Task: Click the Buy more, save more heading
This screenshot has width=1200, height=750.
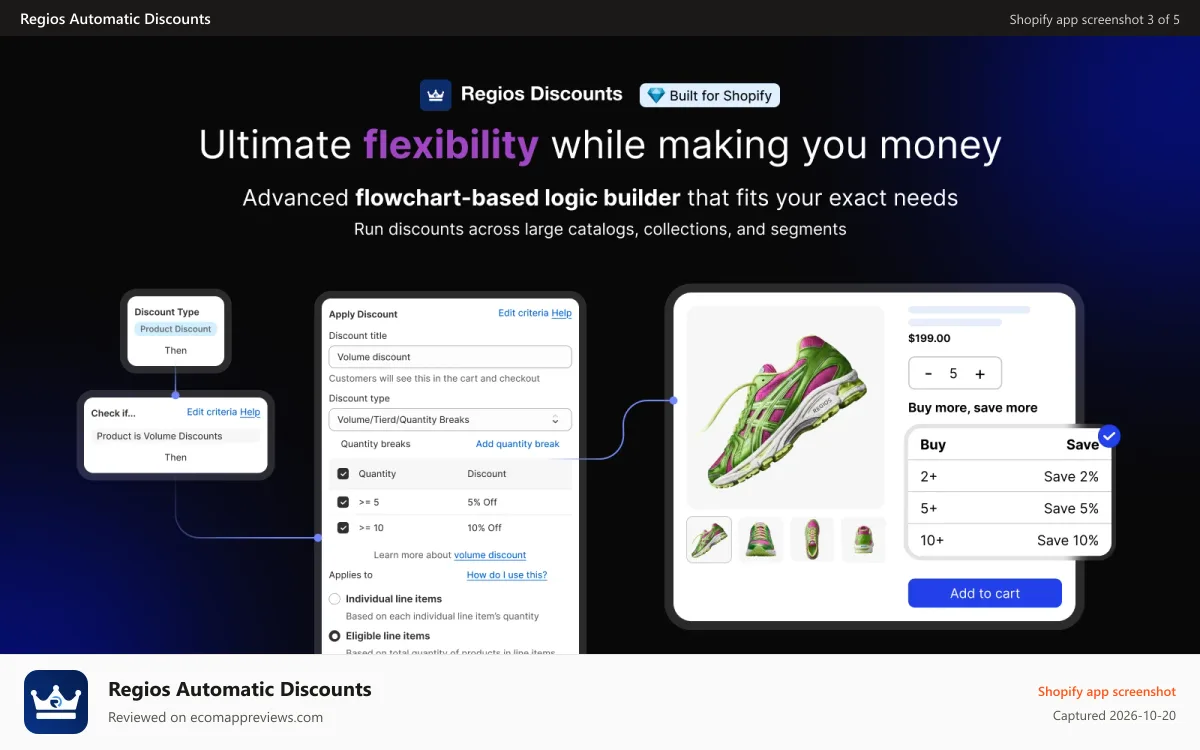Action: (973, 408)
